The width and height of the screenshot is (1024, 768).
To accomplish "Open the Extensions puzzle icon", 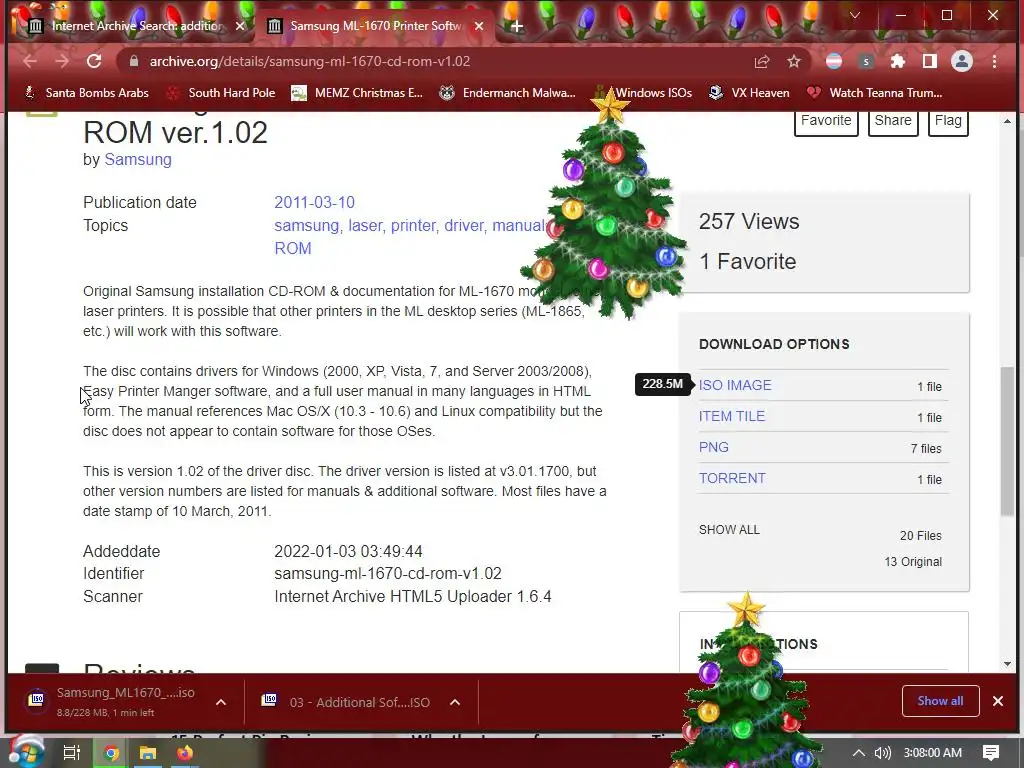I will (898, 61).
